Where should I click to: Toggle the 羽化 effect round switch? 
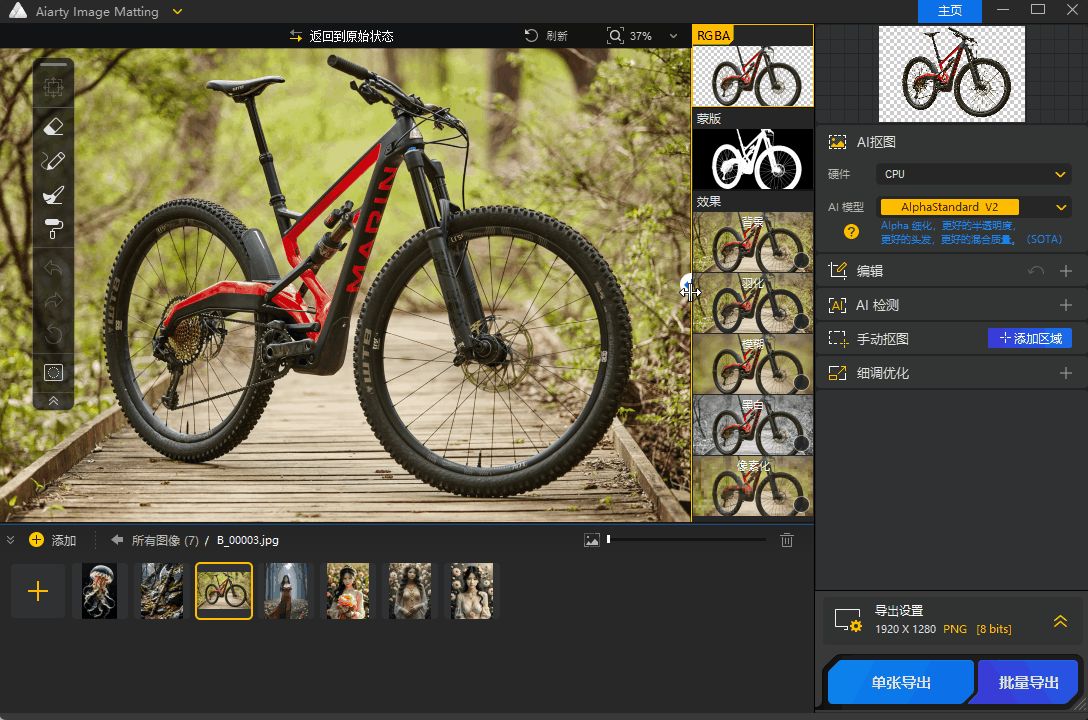(x=801, y=322)
